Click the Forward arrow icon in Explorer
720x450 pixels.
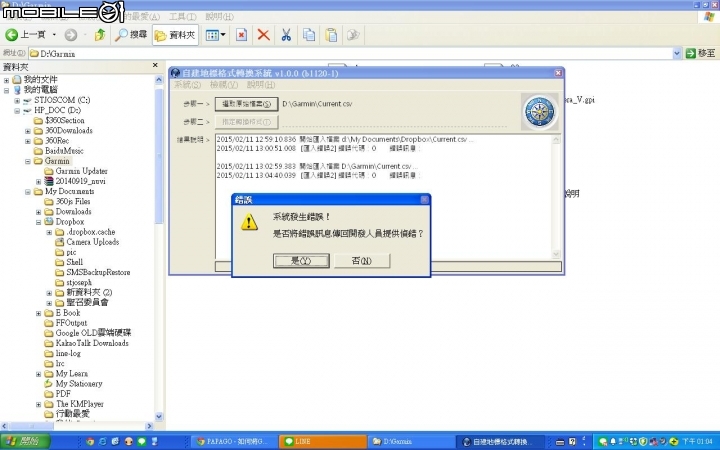pyautogui.click(x=70, y=35)
